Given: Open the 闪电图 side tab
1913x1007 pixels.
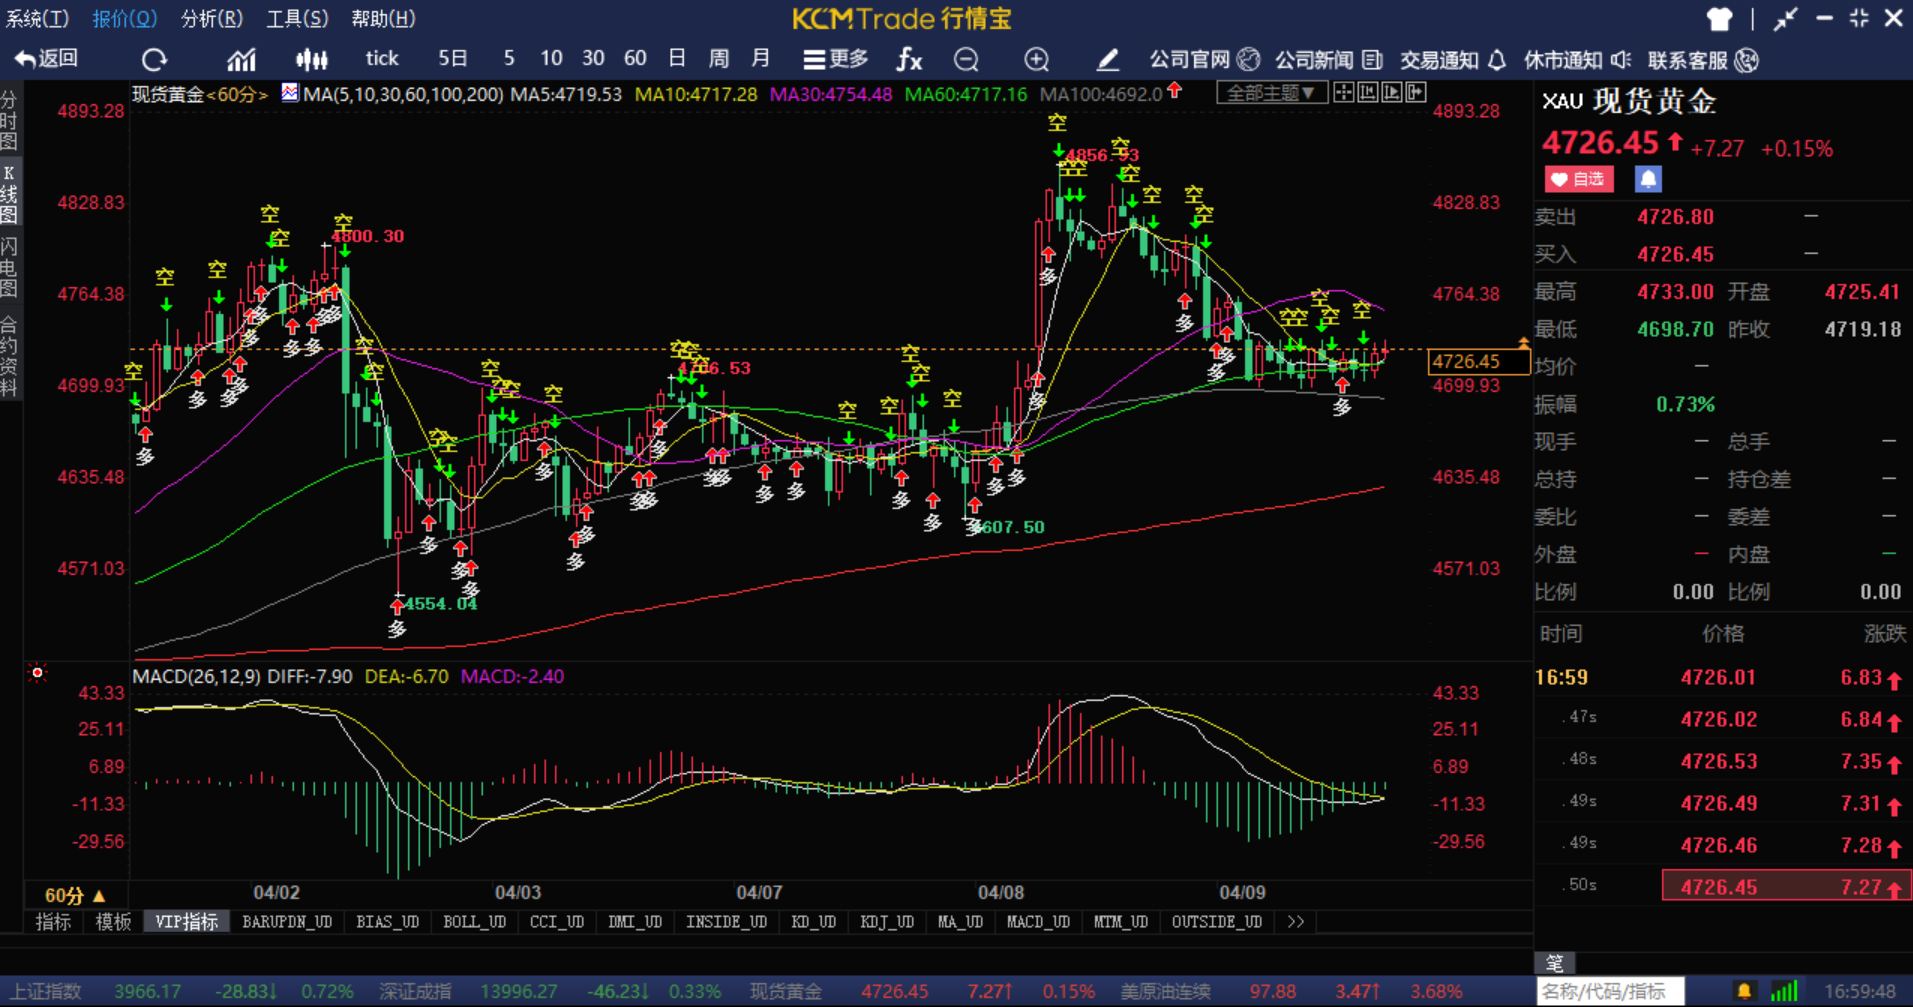Looking at the screenshot, I should click(9, 267).
